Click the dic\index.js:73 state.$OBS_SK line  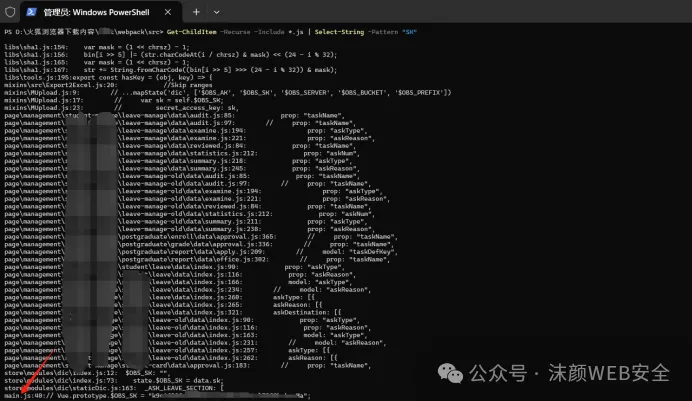click(114, 380)
